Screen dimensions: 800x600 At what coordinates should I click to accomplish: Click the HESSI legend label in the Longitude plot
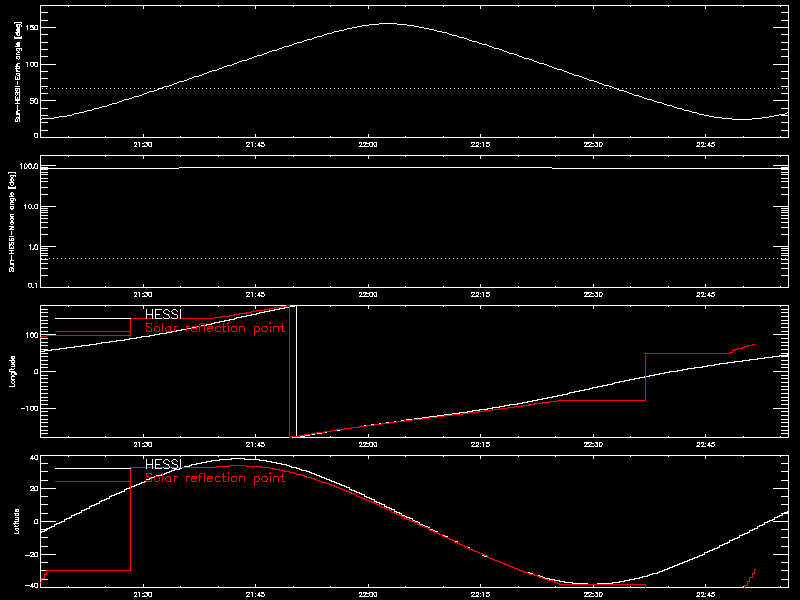[x=163, y=314]
